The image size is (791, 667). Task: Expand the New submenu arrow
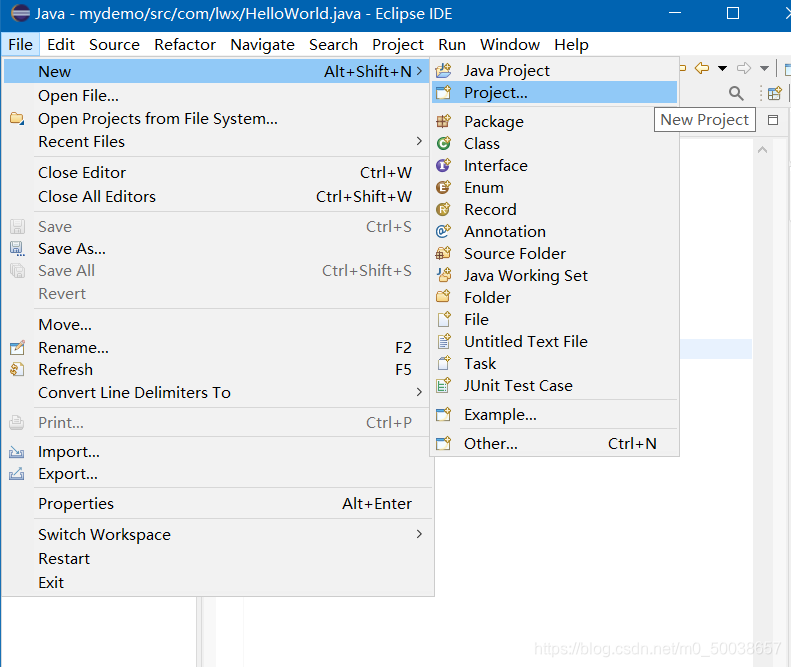[x=419, y=71]
